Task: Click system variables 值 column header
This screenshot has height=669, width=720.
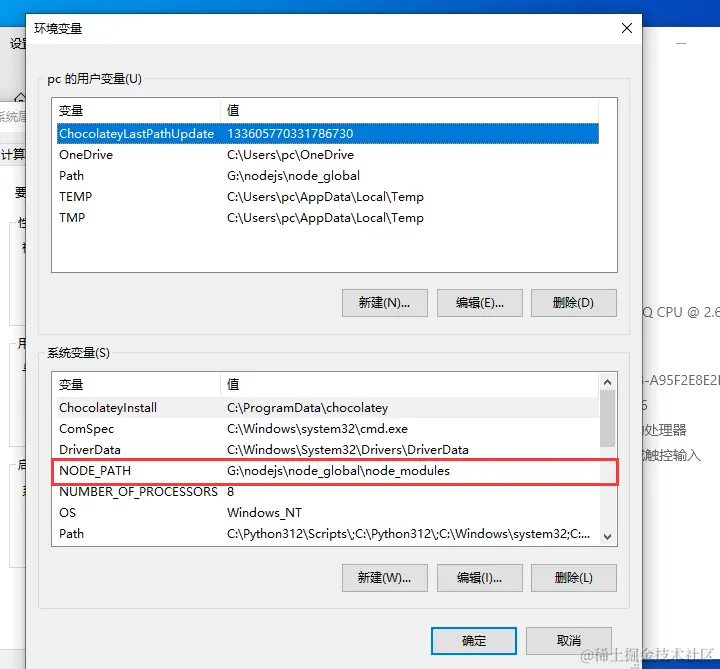Action: tap(410, 384)
